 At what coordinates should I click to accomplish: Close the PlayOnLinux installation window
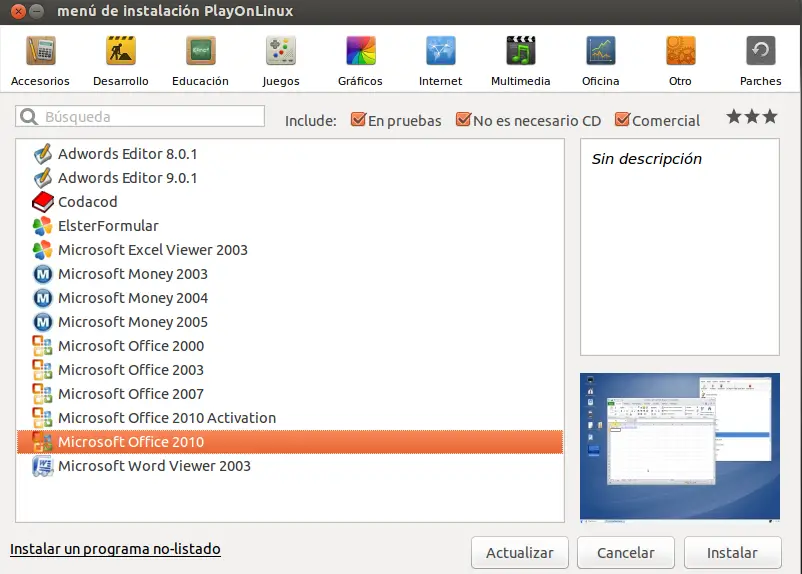point(18,11)
